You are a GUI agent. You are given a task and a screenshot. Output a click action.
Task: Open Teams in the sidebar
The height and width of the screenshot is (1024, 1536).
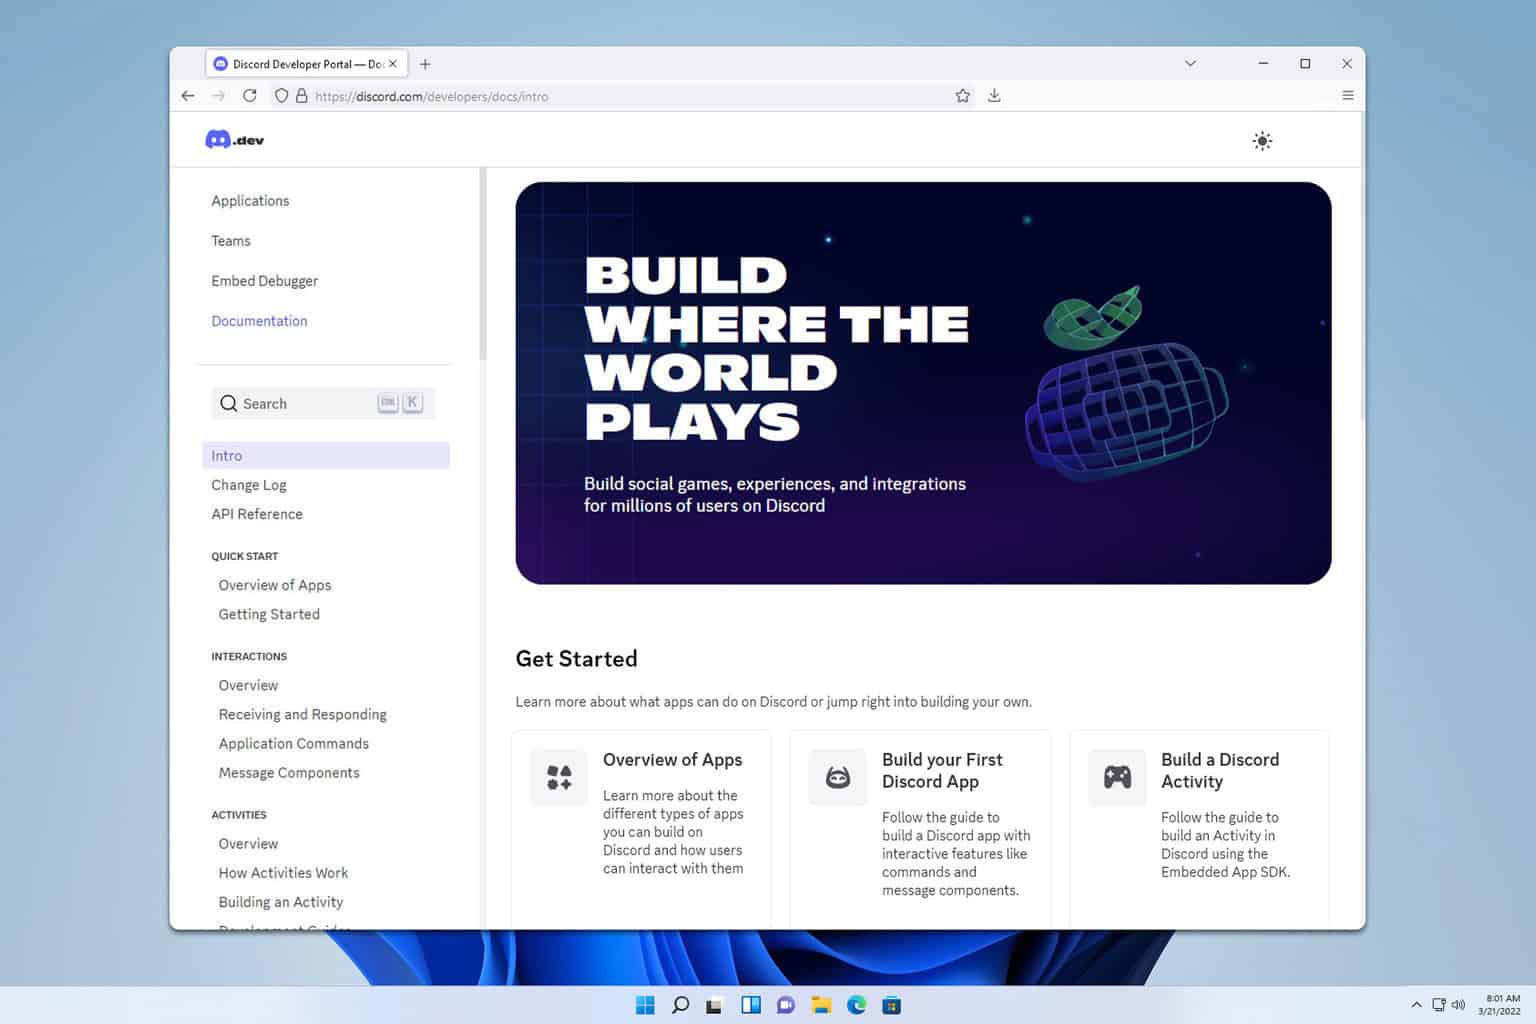point(231,241)
